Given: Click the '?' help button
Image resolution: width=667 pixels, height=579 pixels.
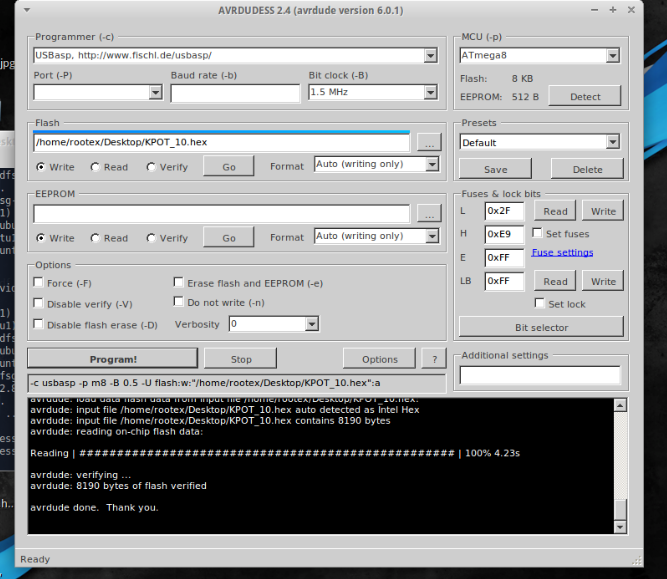Looking at the screenshot, I should pyautogui.click(x=433, y=359).
